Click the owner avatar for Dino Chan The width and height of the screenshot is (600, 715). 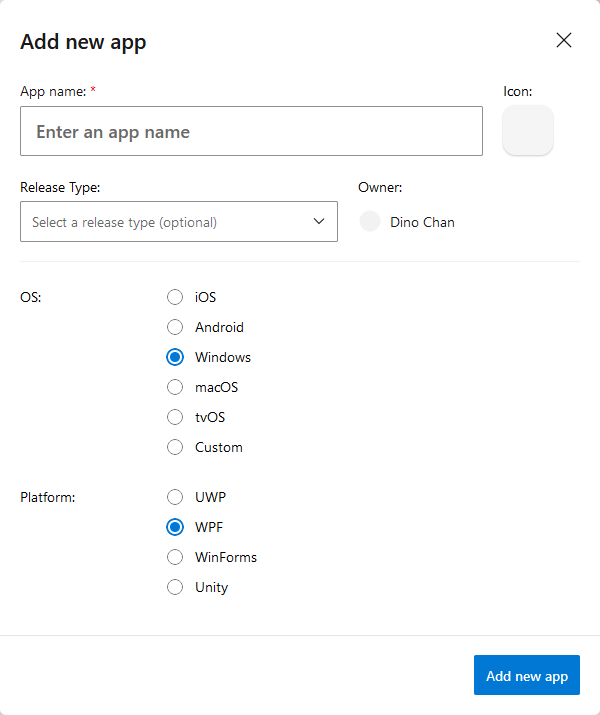tap(370, 221)
